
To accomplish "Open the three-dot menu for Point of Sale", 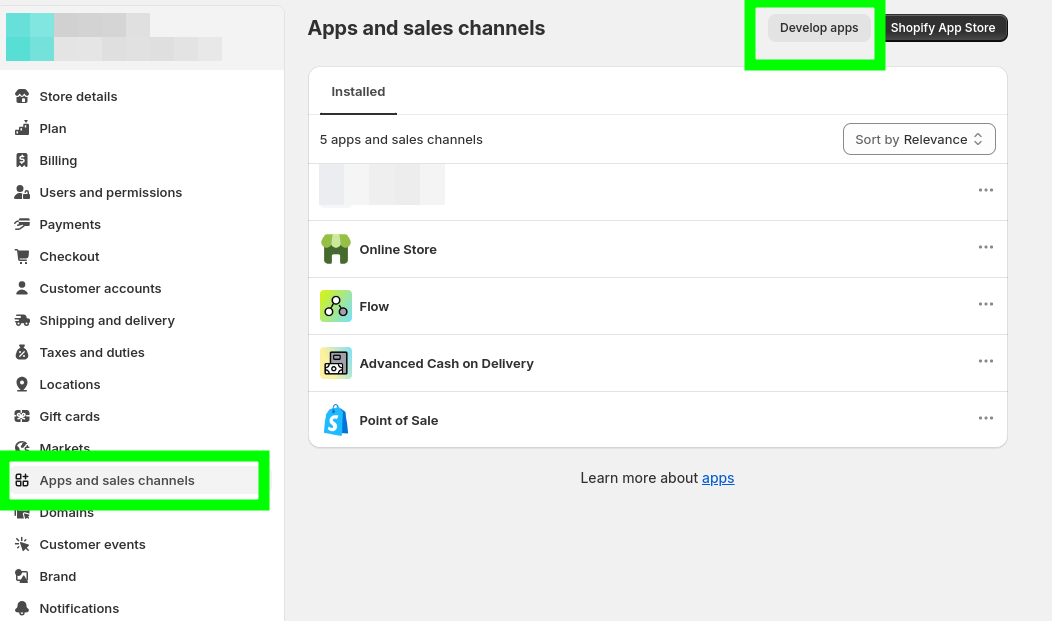I will [986, 419].
